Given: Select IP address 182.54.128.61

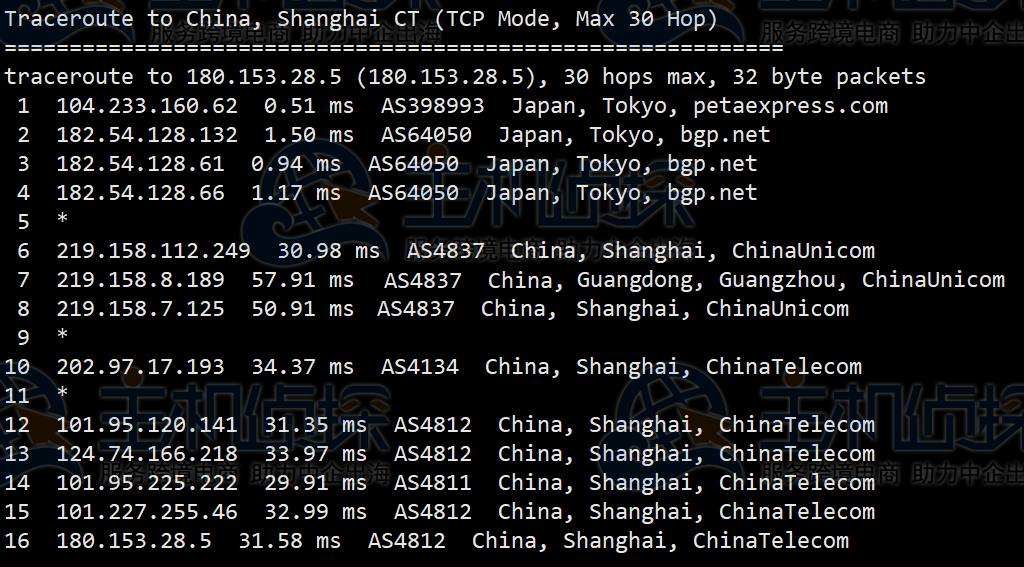Looking at the screenshot, I should click(x=140, y=164).
